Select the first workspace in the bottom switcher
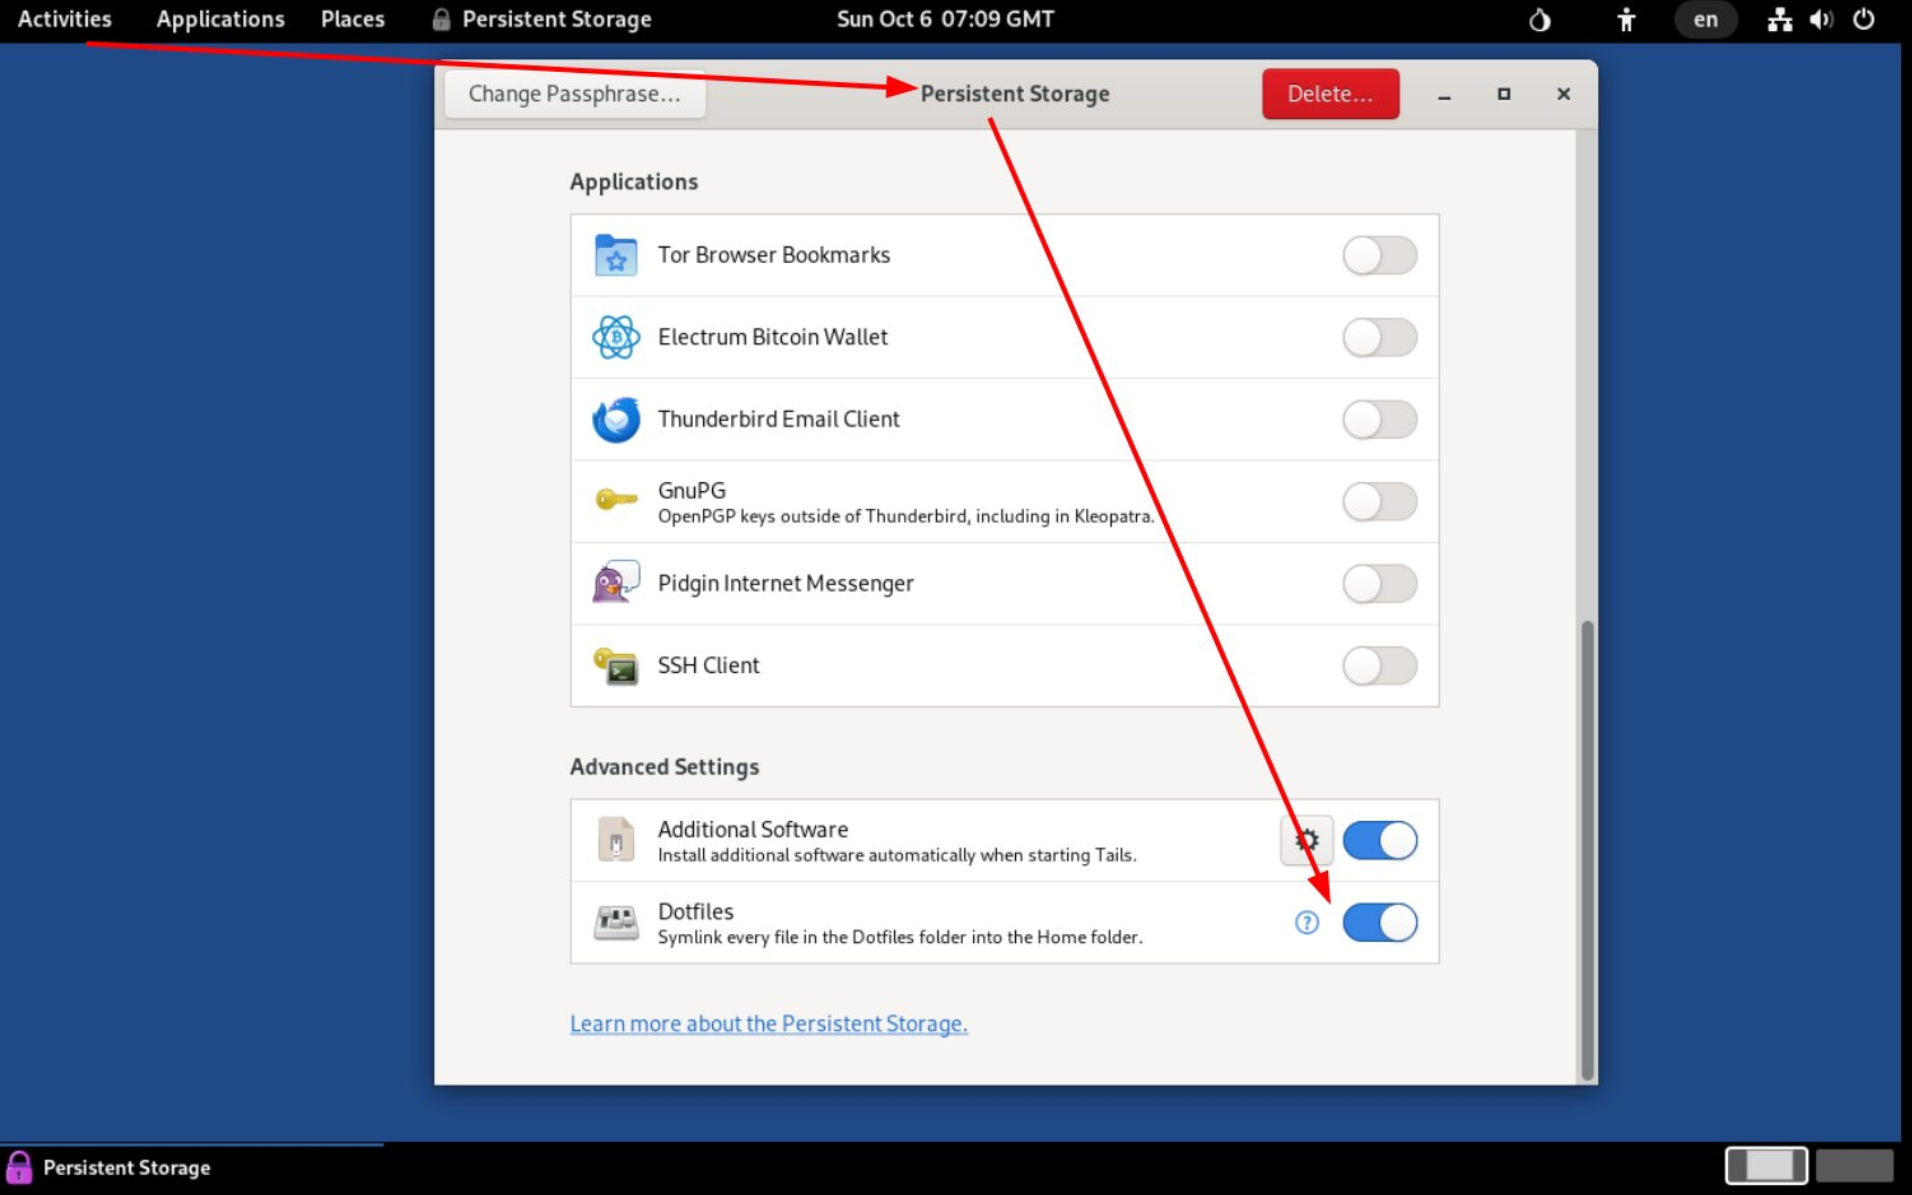This screenshot has width=1912, height=1195. point(1766,1166)
